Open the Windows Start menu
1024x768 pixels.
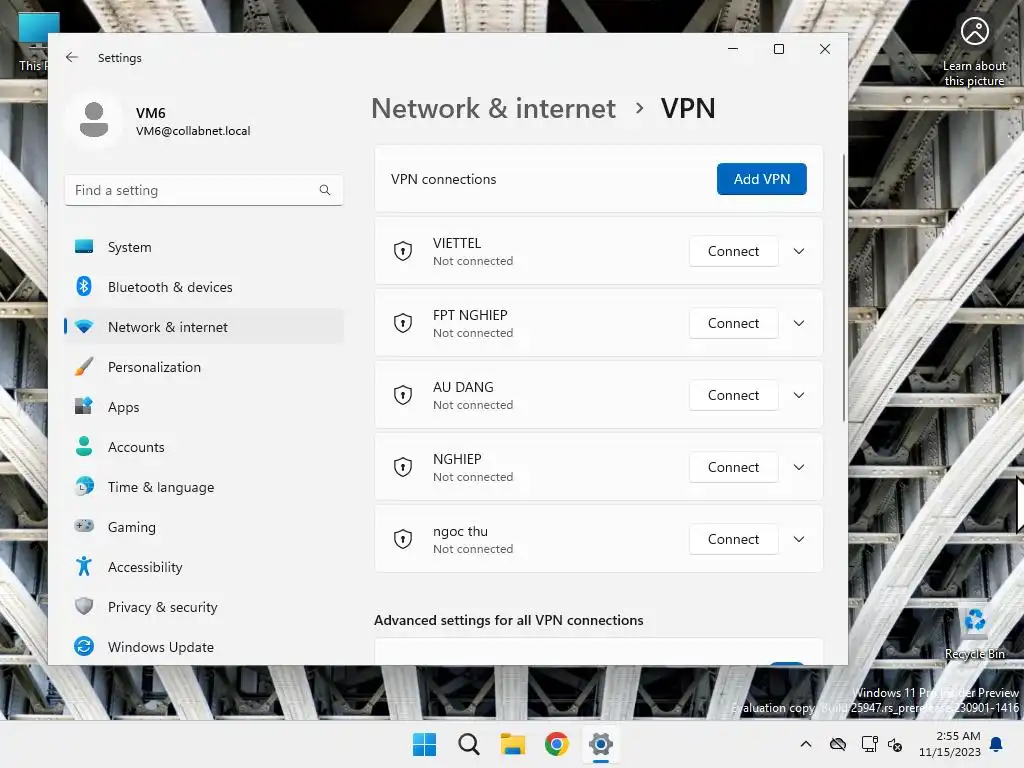pyautogui.click(x=424, y=744)
